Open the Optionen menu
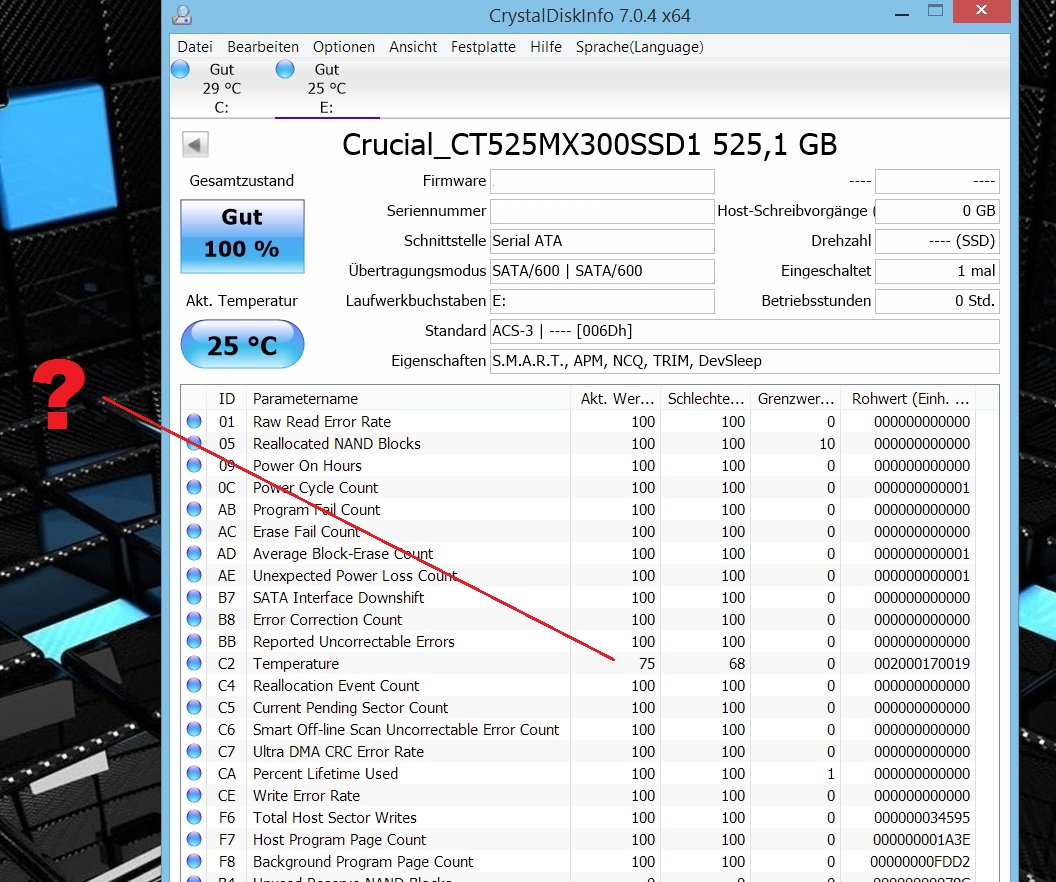This screenshot has height=882, width=1056. click(343, 46)
